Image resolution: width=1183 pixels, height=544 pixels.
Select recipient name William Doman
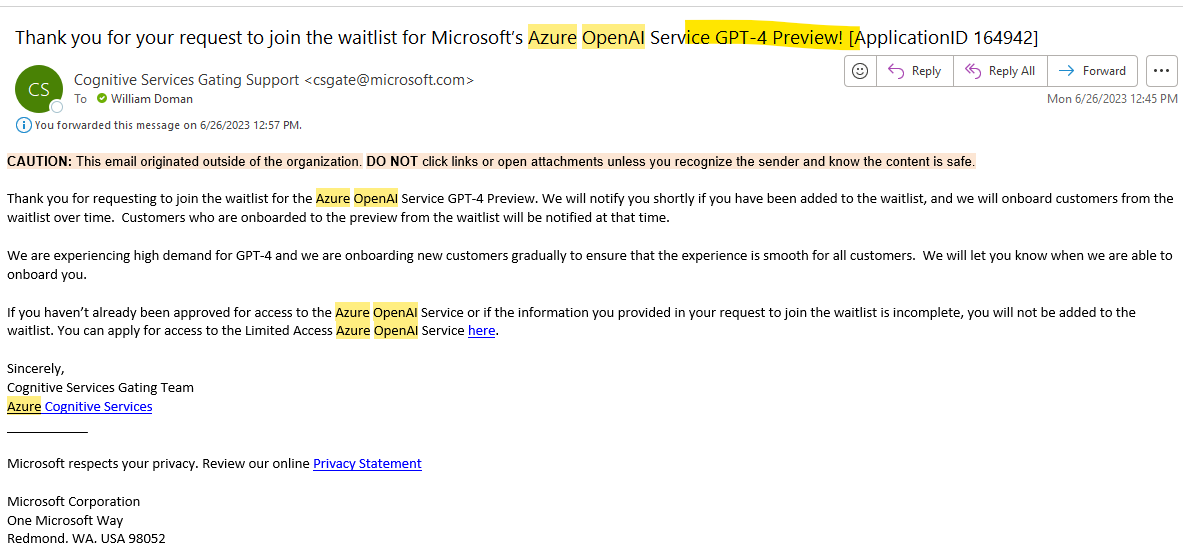(152, 99)
